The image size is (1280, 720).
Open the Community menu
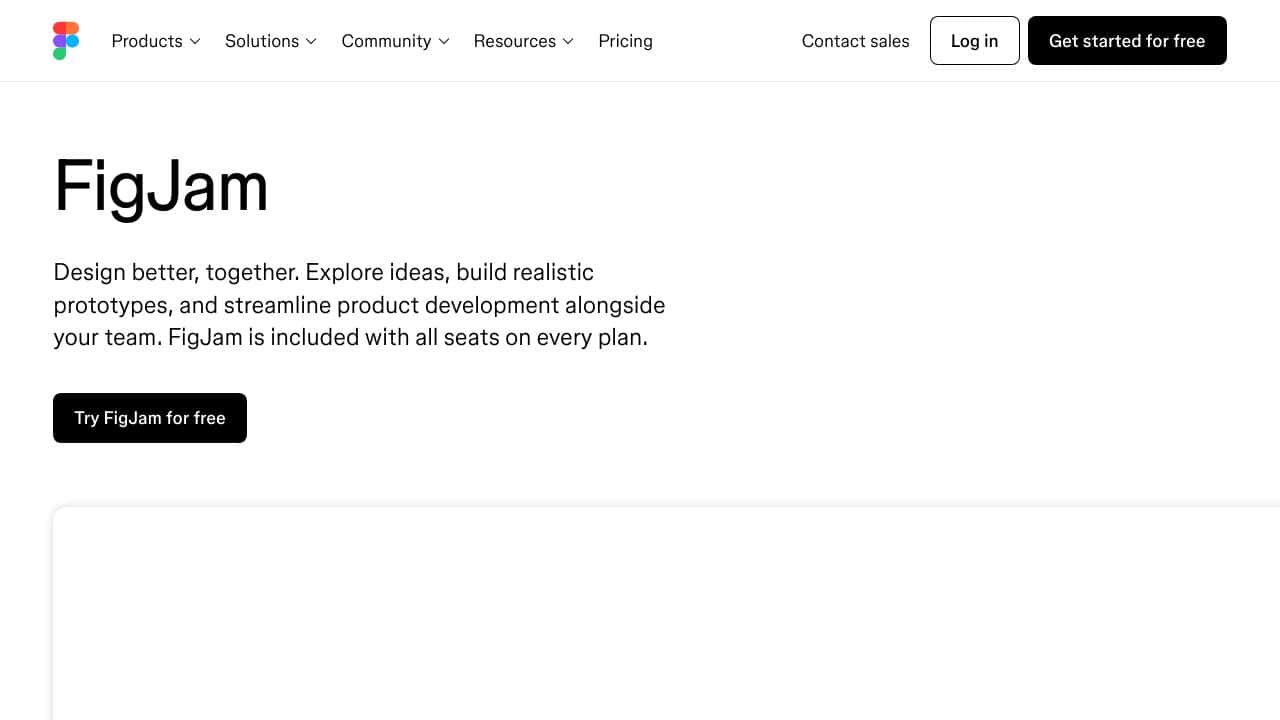point(396,41)
